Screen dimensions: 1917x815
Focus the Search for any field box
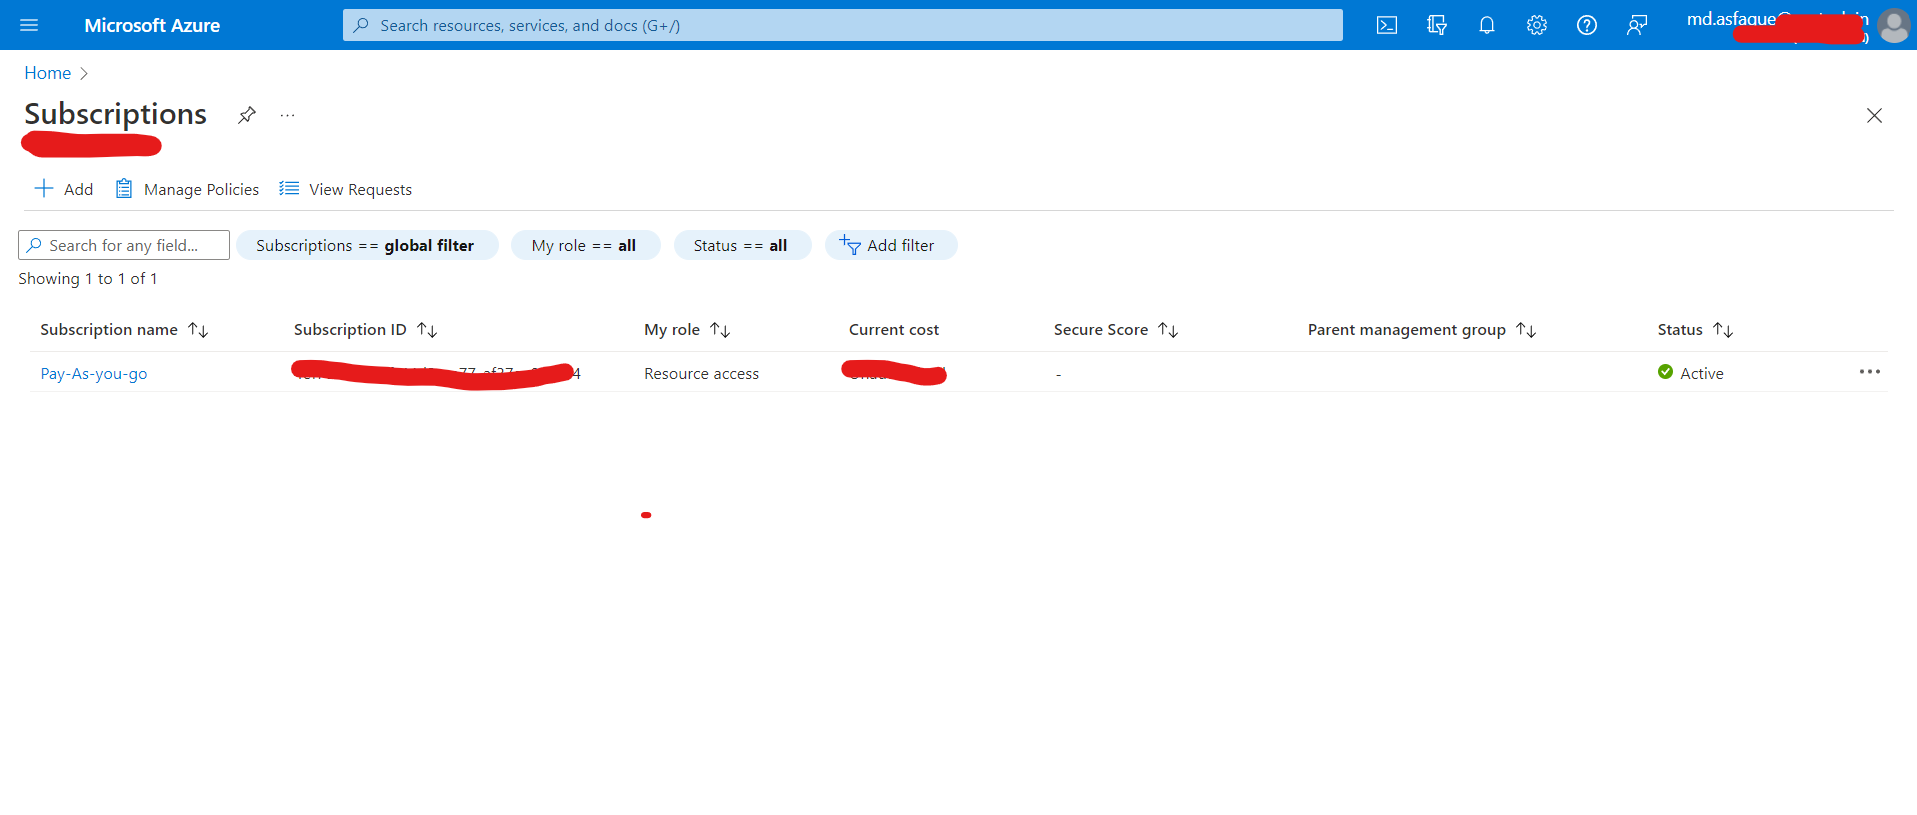[x=124, y=245]
